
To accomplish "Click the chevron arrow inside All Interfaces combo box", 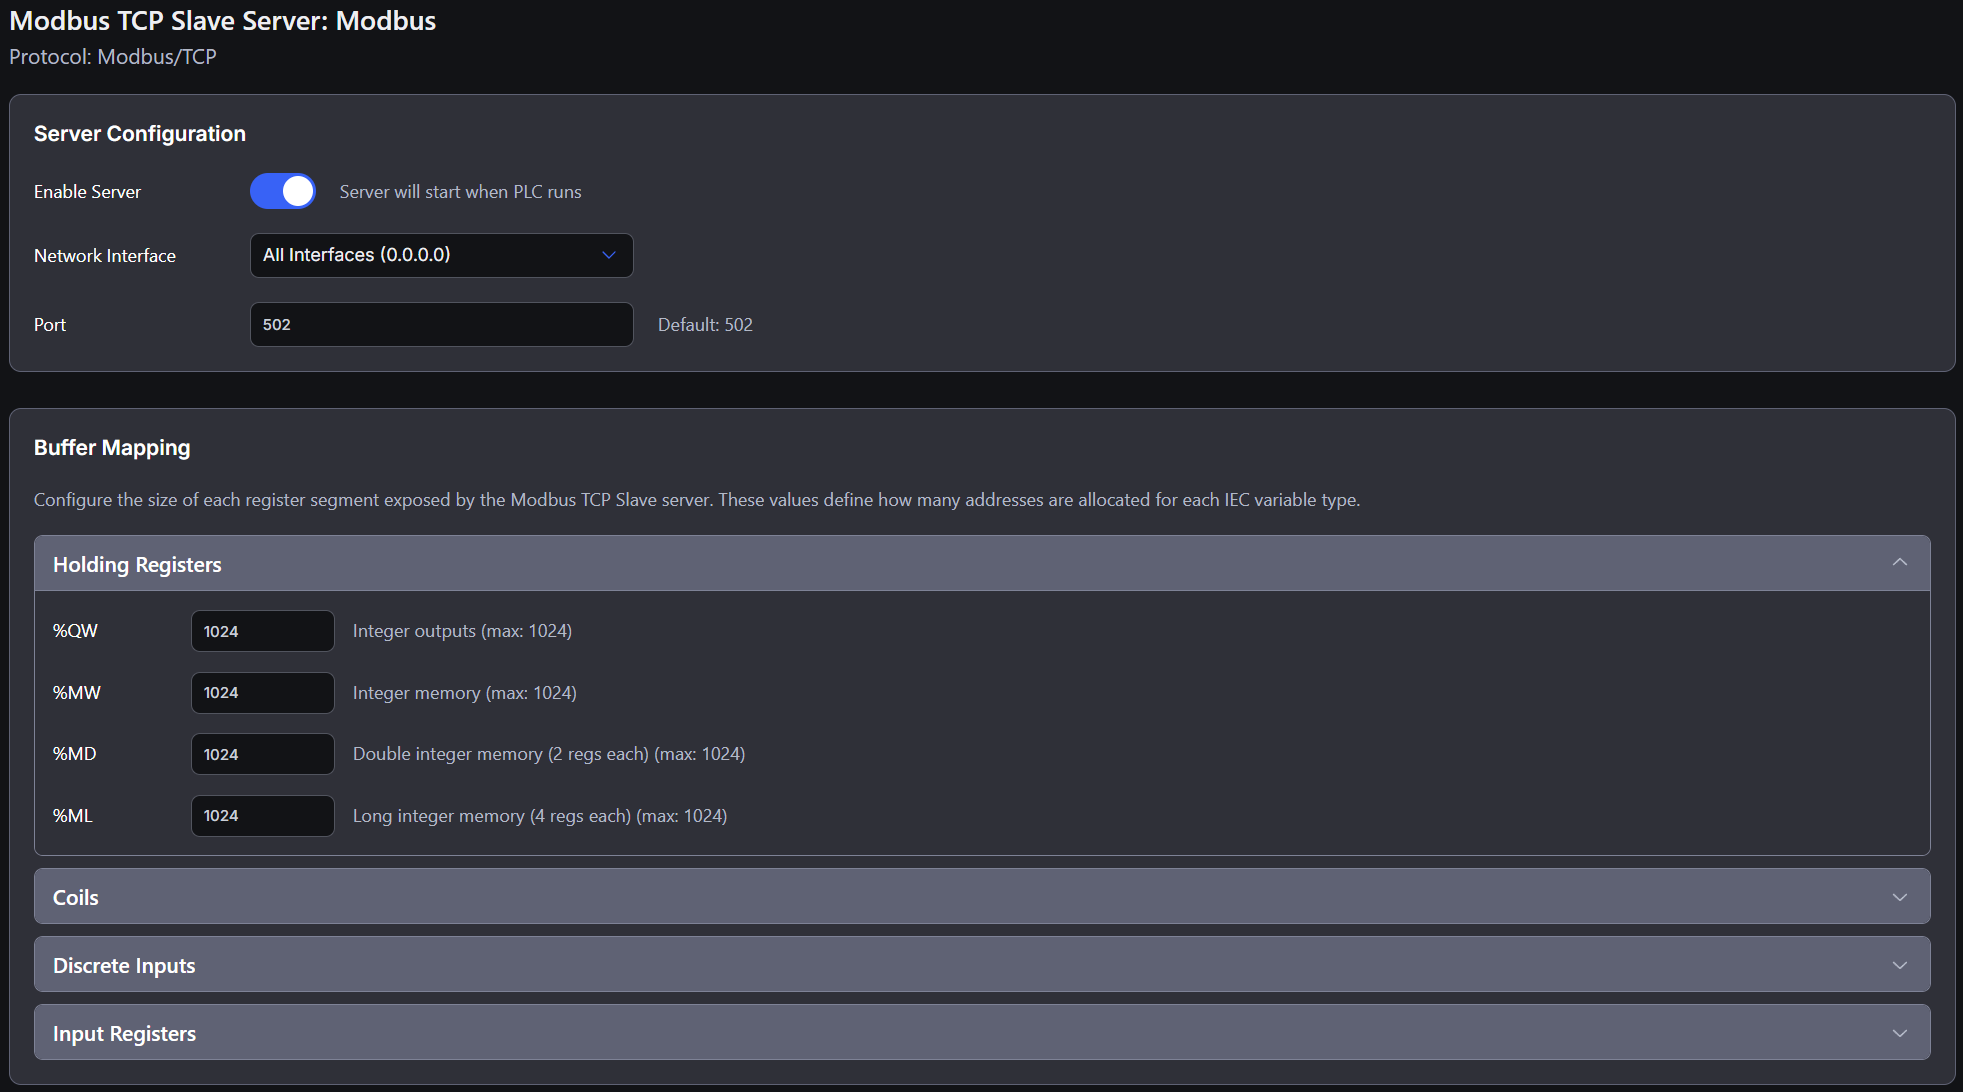I will 608,255.
